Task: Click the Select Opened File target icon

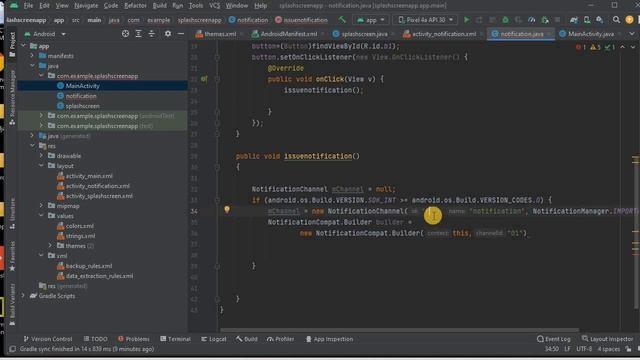Action: pyautogui.click(x=125, y=34)
